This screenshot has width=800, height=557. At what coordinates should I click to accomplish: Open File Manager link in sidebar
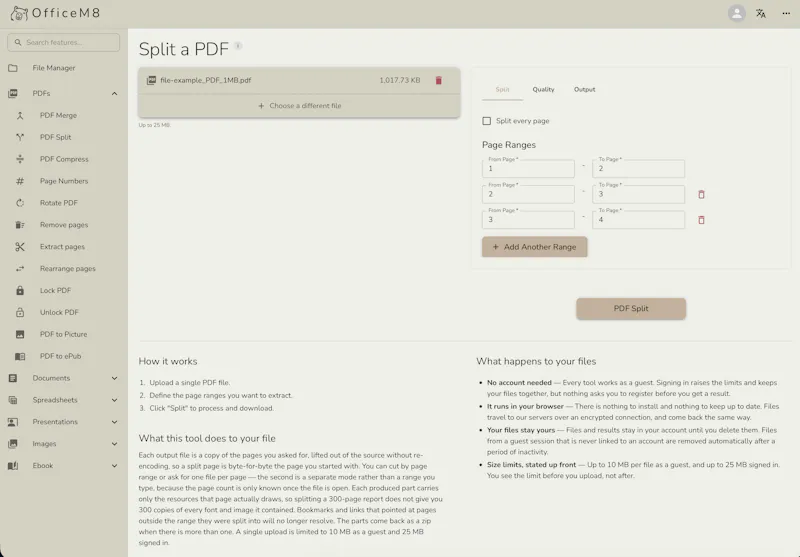click(x=54, y=68)
